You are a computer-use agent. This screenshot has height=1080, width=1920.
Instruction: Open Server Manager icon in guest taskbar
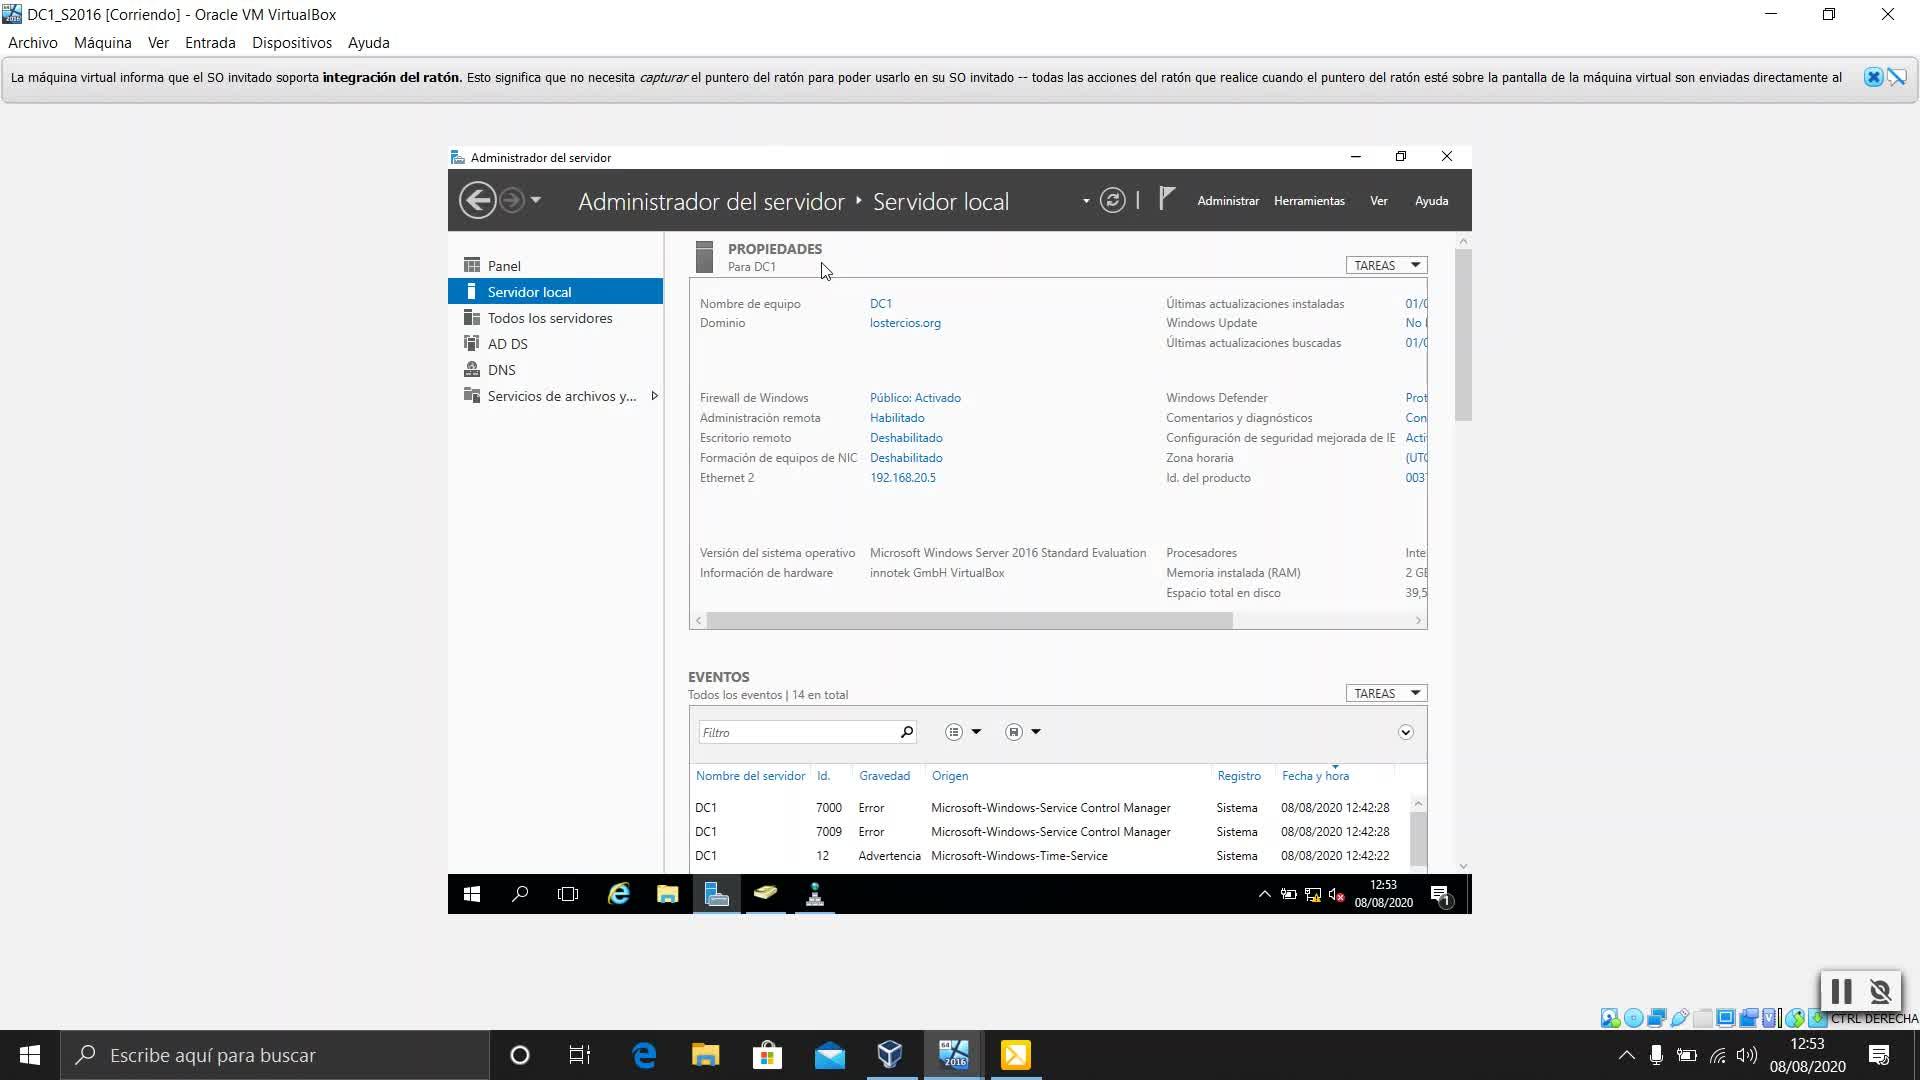pos(716,894)
